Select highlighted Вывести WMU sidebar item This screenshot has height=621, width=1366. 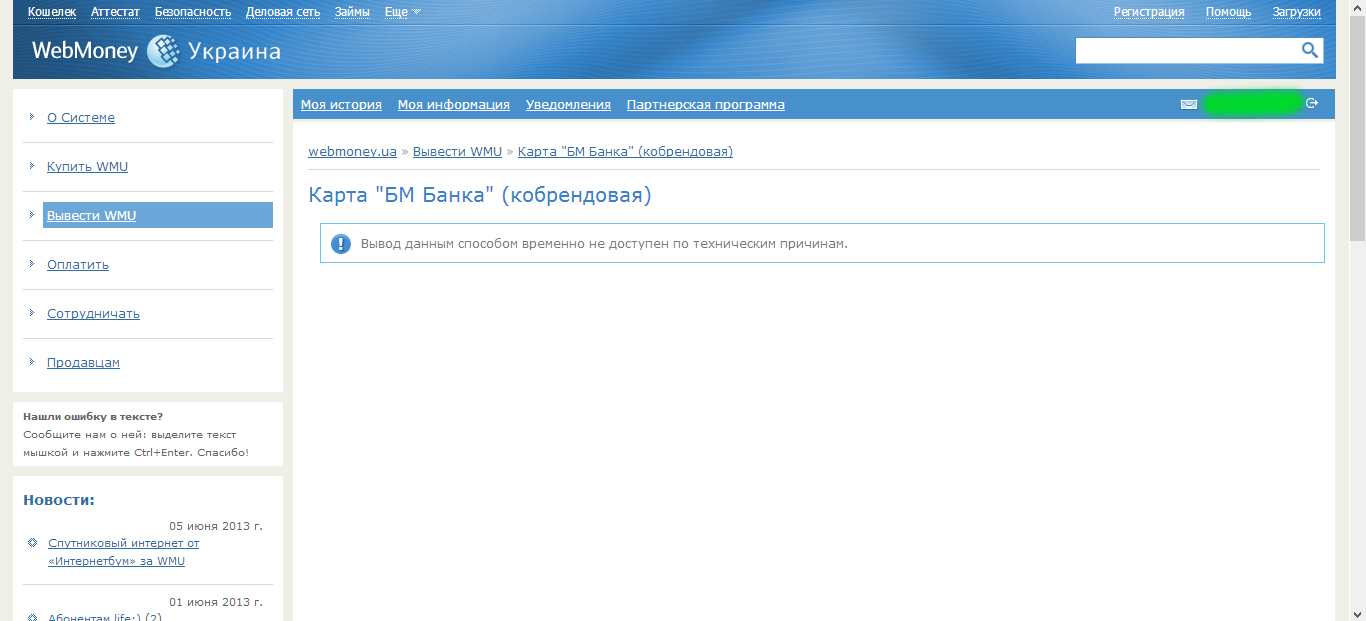point(158,215)
